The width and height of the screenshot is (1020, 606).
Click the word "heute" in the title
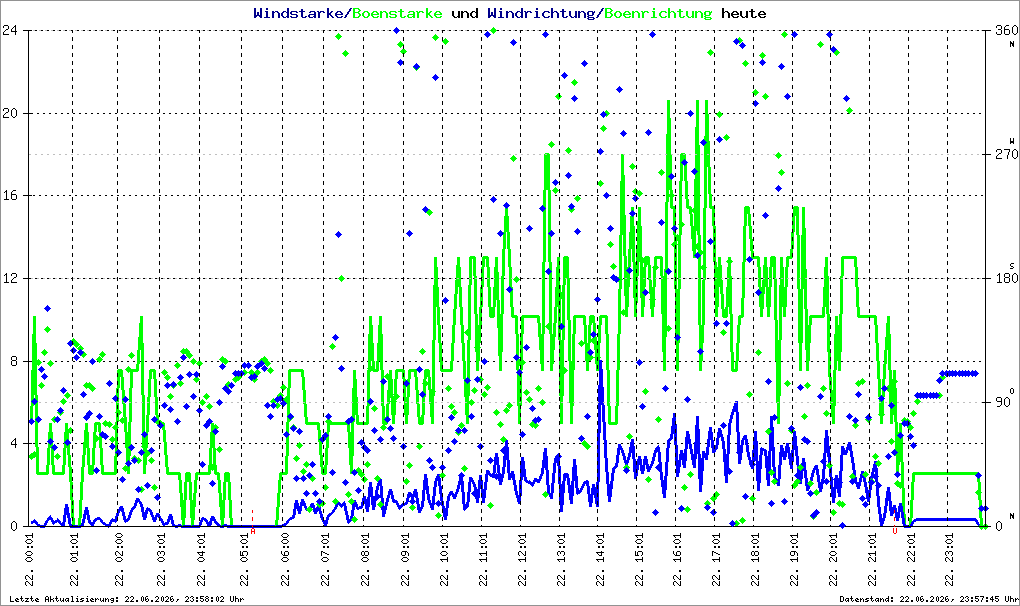pyautogui.click(x=744, y=13)
